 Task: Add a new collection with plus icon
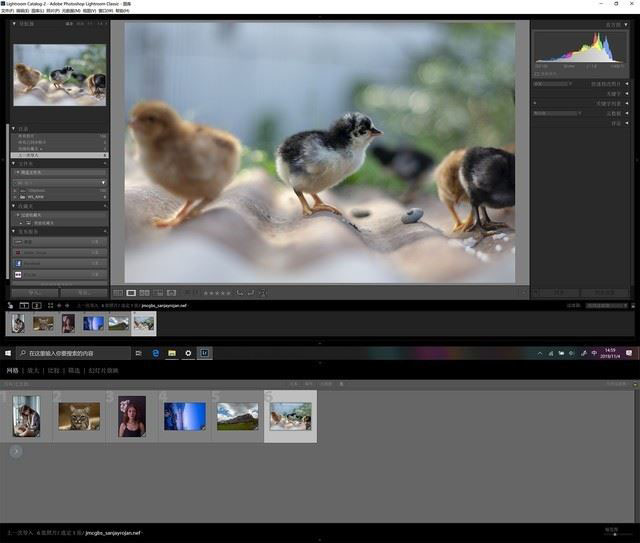tap(105, 206)
